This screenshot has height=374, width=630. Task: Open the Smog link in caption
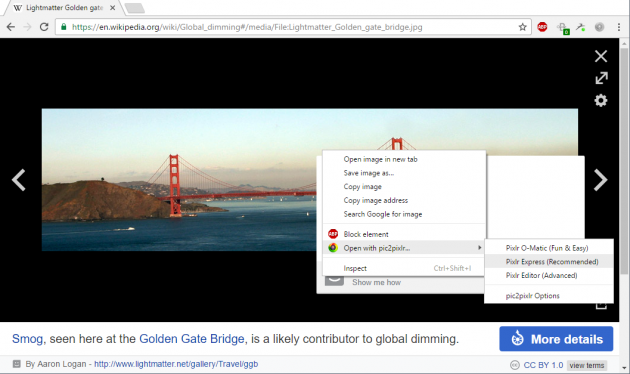pyautogui.click(x=27, y=339)
